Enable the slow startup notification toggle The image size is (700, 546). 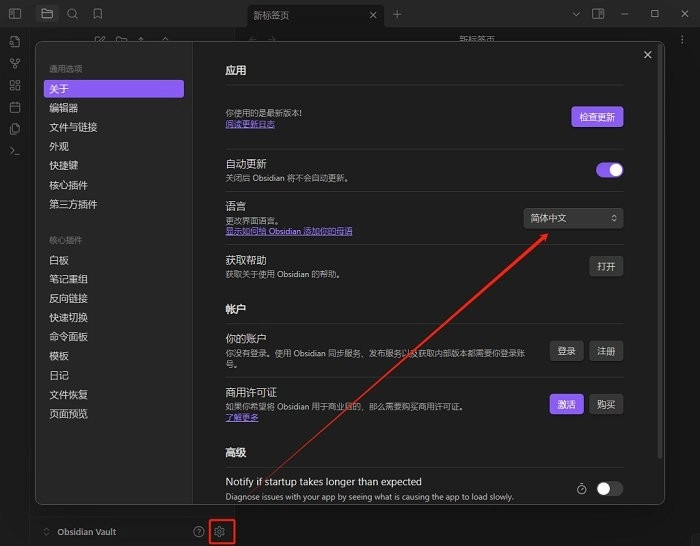tap(609, 489)
